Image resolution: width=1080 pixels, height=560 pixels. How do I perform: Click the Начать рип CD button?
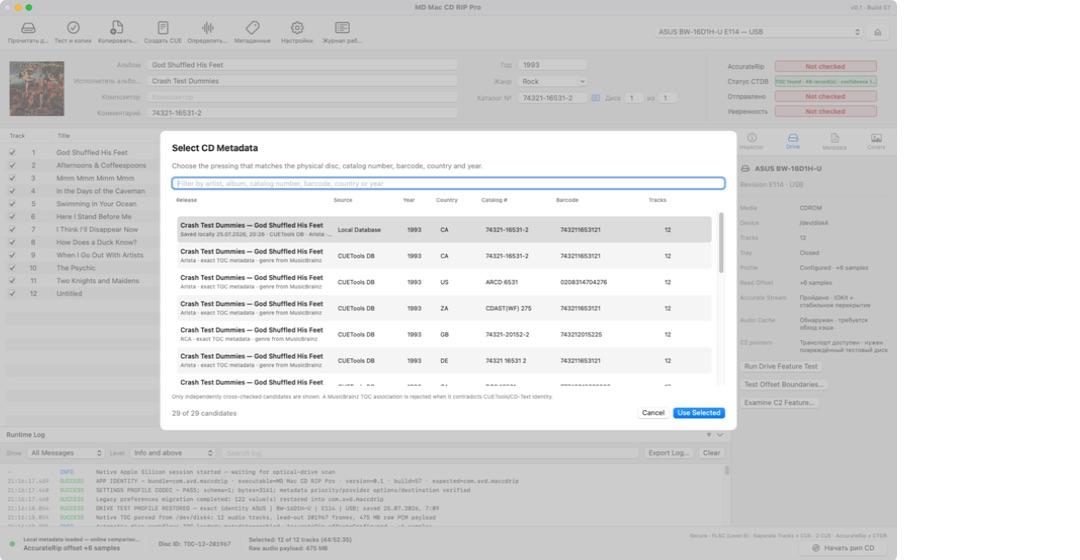[x=842, y=548]
